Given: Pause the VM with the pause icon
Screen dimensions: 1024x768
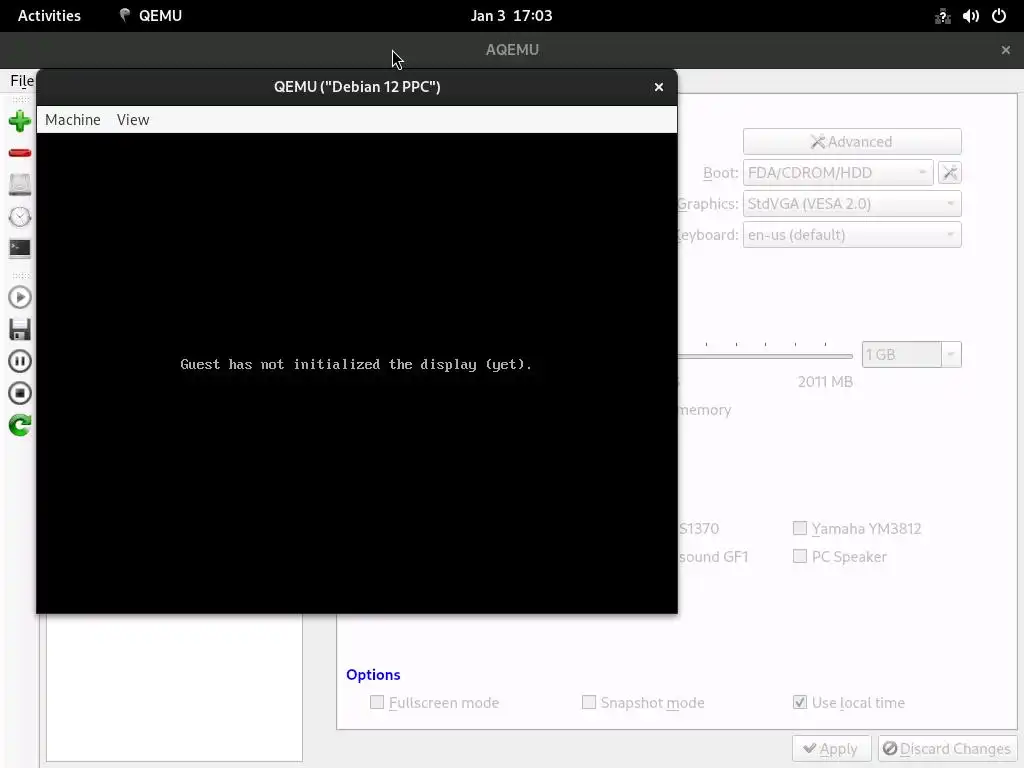Looking at the screenshot, I should pos(20,361).
